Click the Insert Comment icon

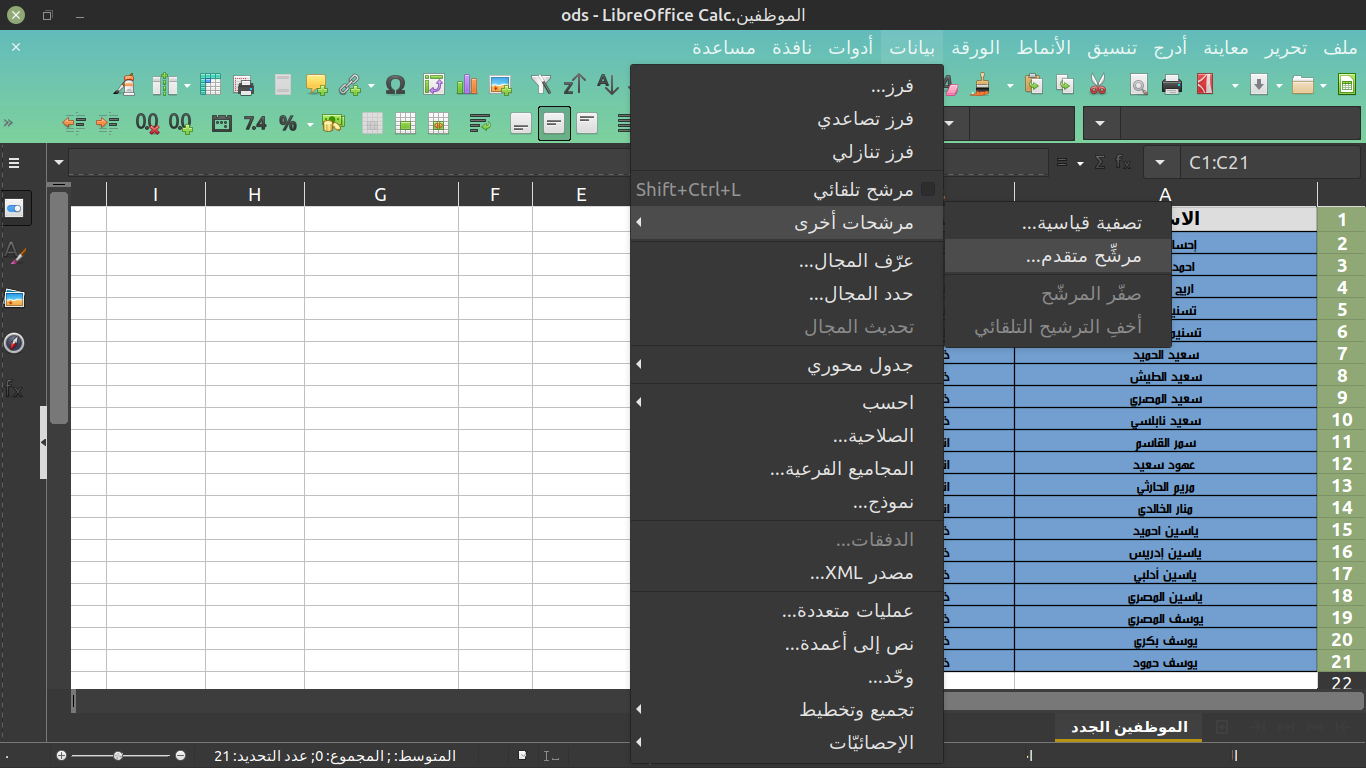pyautogui.click(x=317, y=85)
